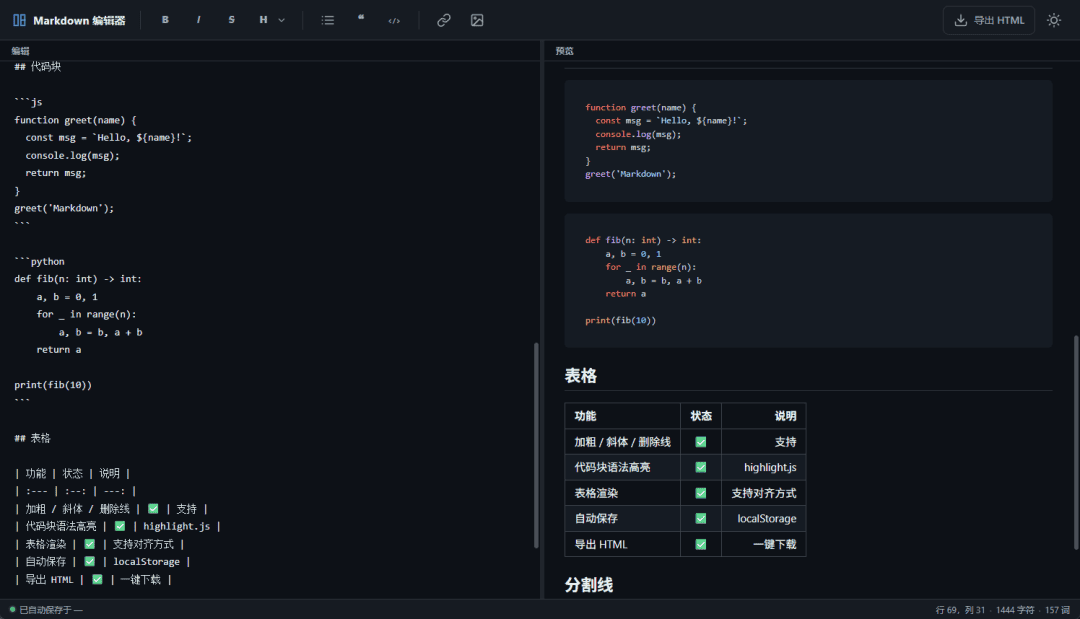Viewport: 1080px width, 619px height.
Task: Click the checkmark emoji on 一键下载 editor line
Action: point(97,579)
